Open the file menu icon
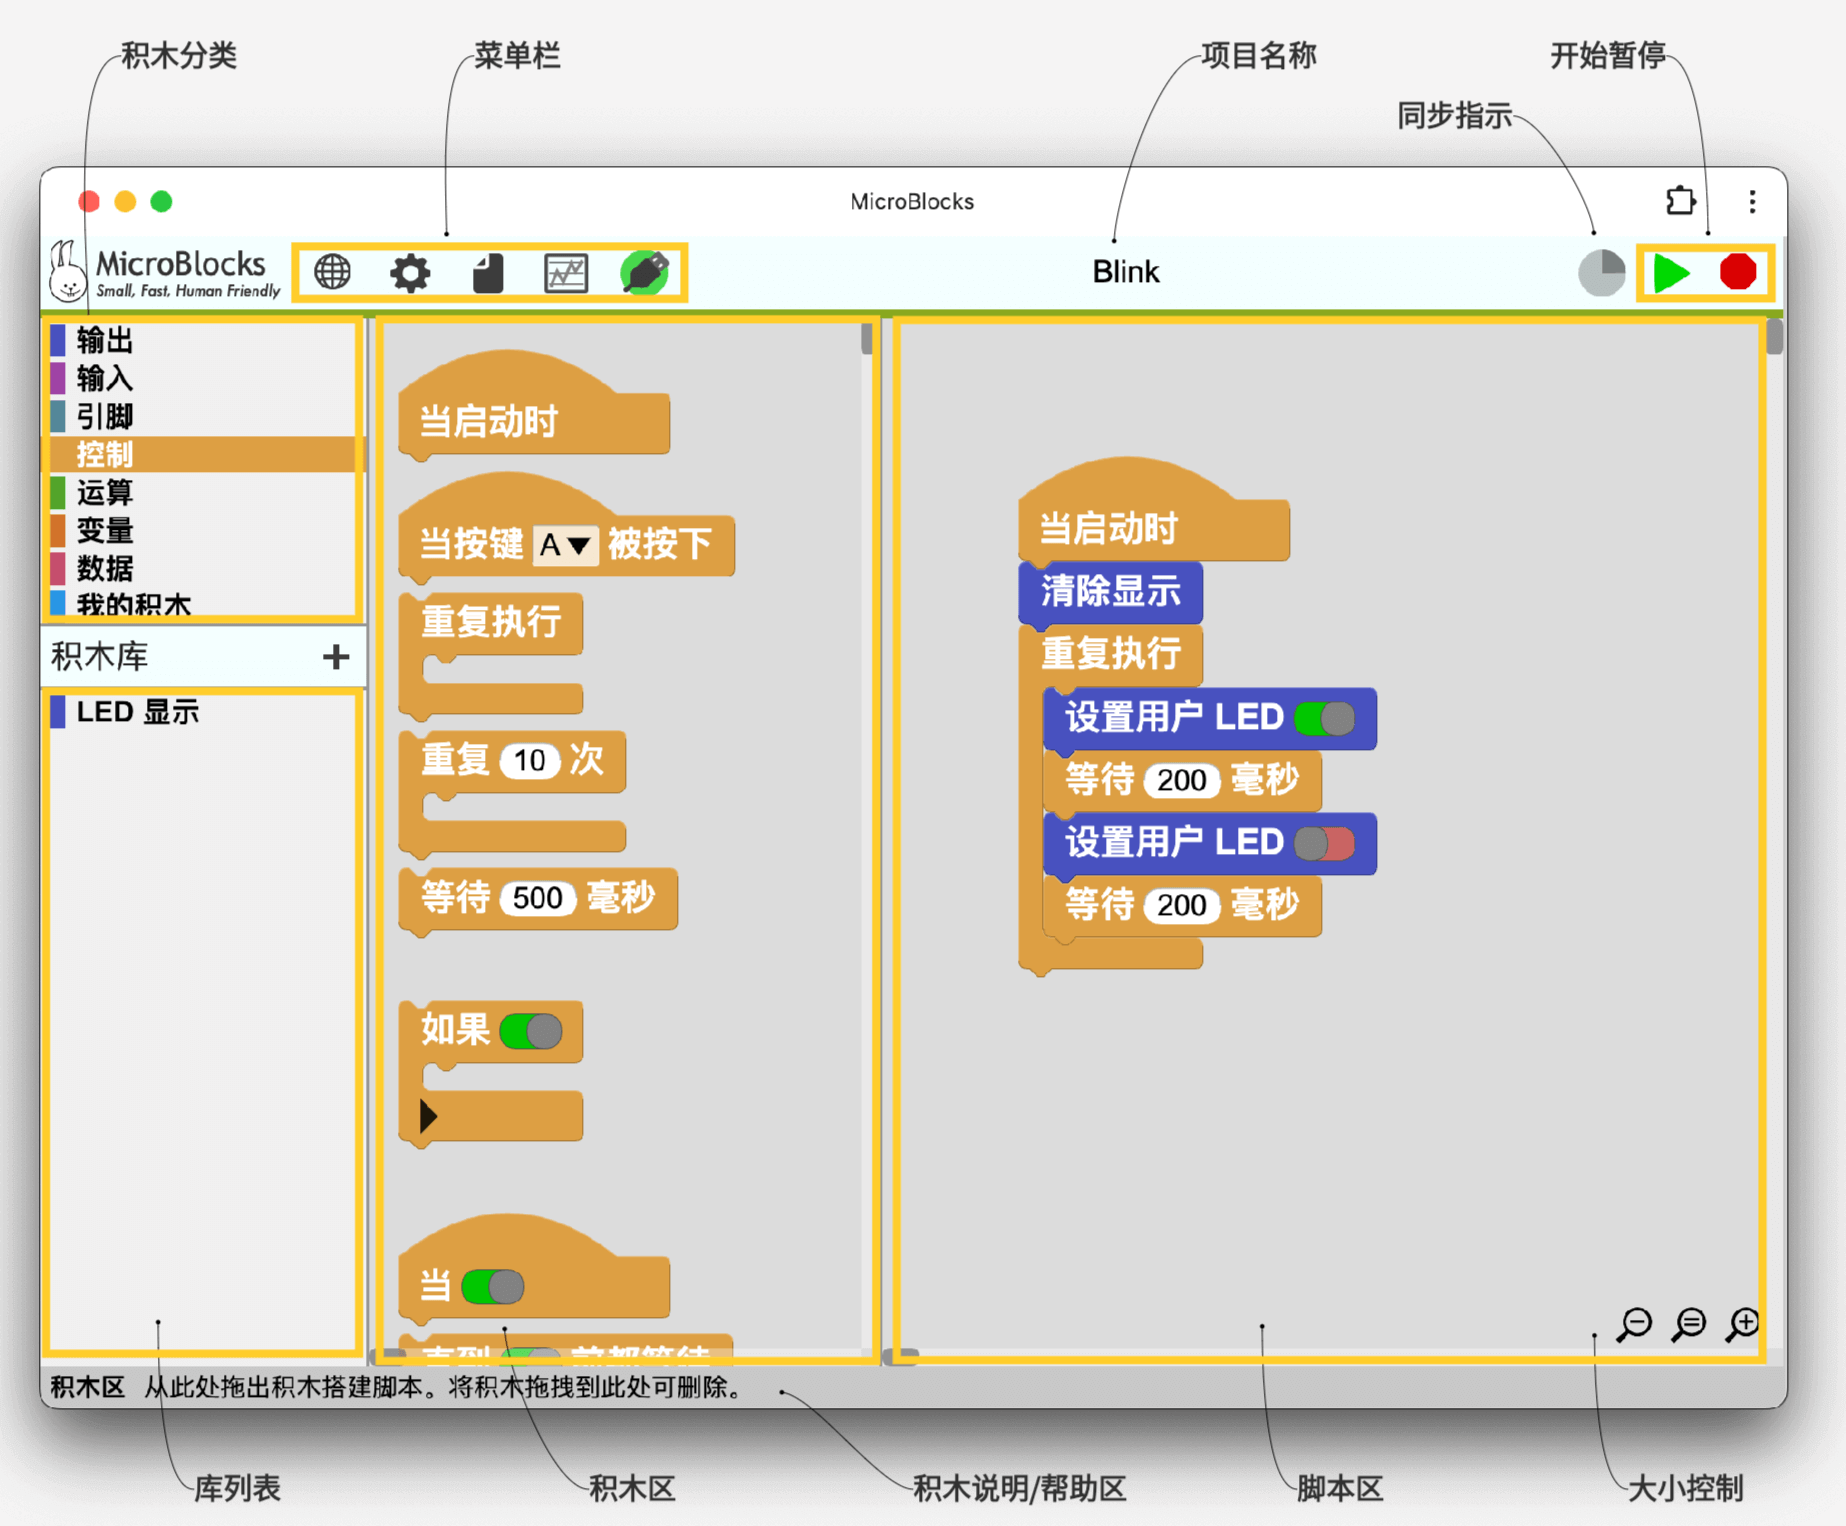The image size is (1846, 1526). [x=488, y=272]
